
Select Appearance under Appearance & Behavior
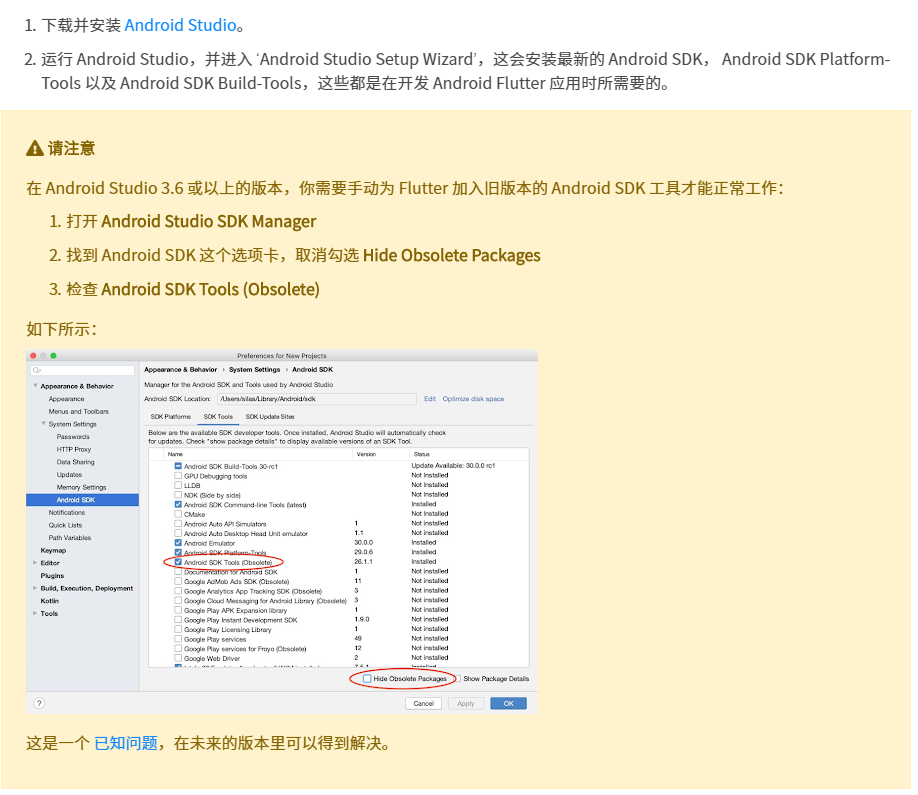tap(66, 399)
